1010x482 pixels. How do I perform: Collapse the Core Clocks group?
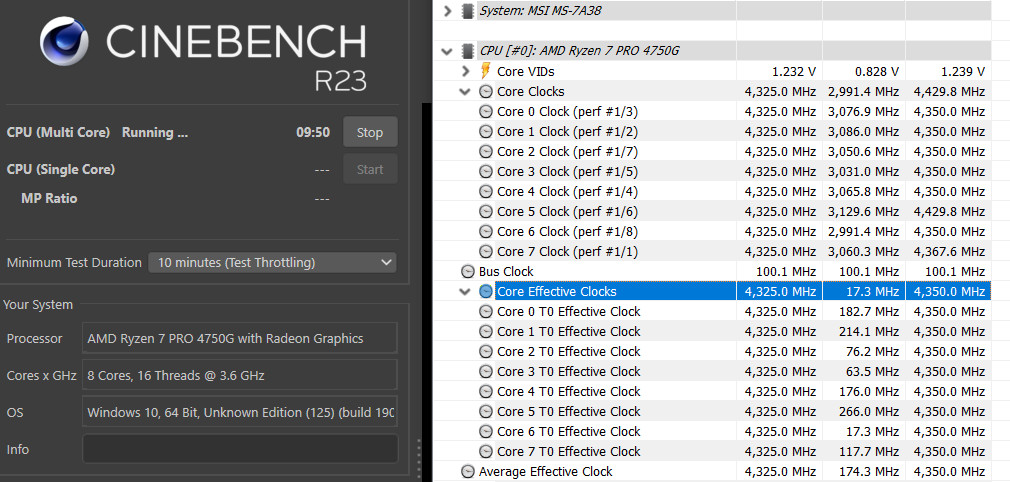point(466,91)
